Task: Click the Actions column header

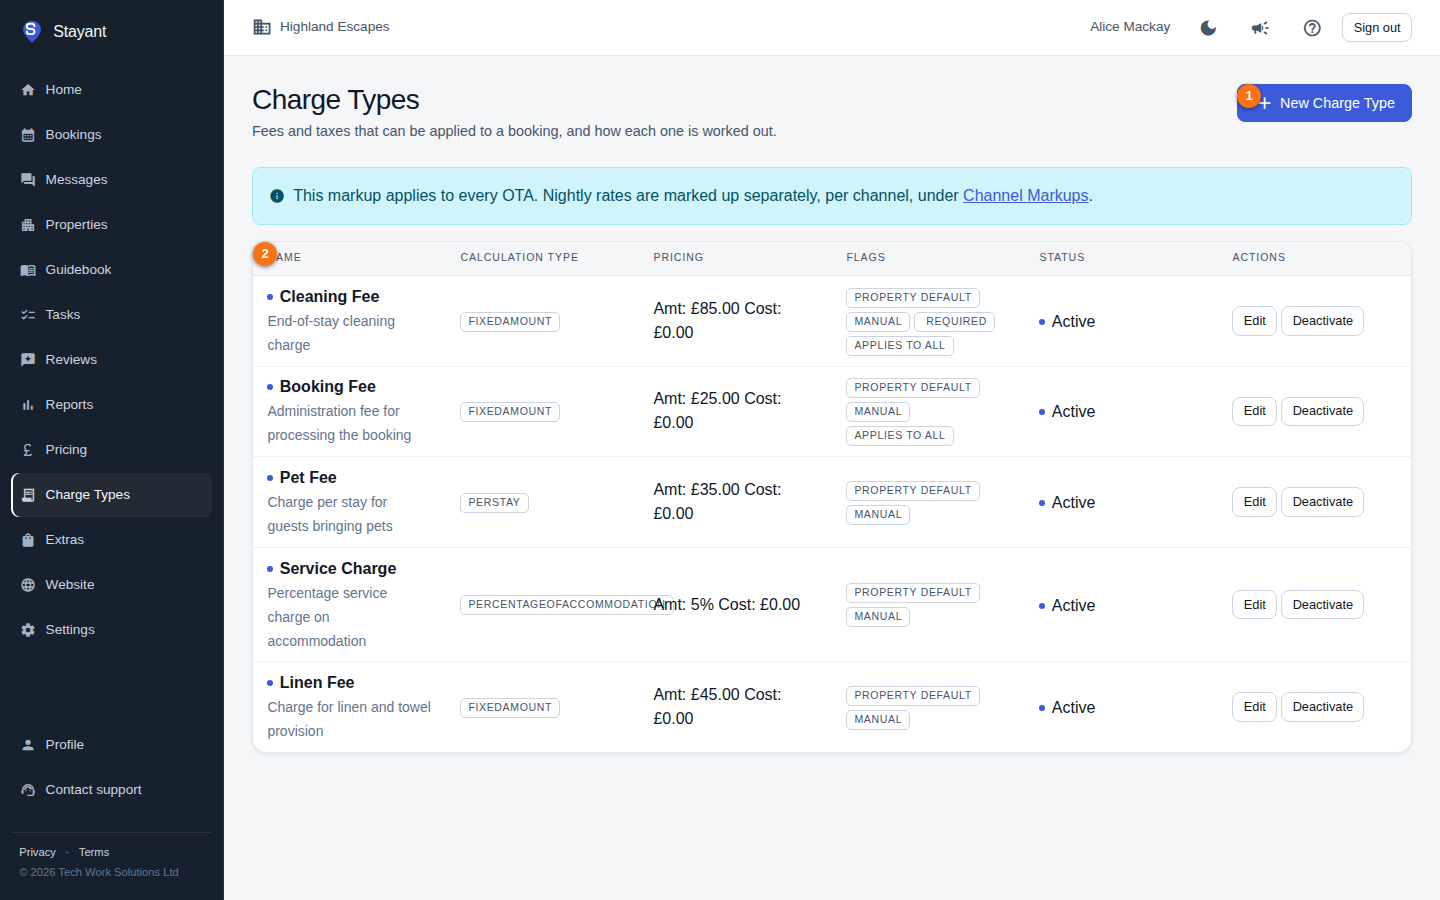Action: pos(1258,258)
